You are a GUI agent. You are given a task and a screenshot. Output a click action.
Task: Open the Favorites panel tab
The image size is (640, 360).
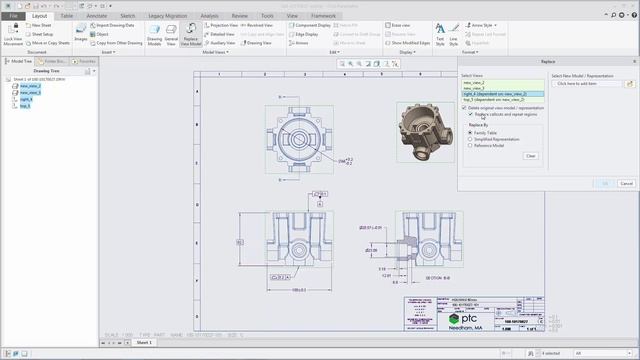(x=84, y=61)
